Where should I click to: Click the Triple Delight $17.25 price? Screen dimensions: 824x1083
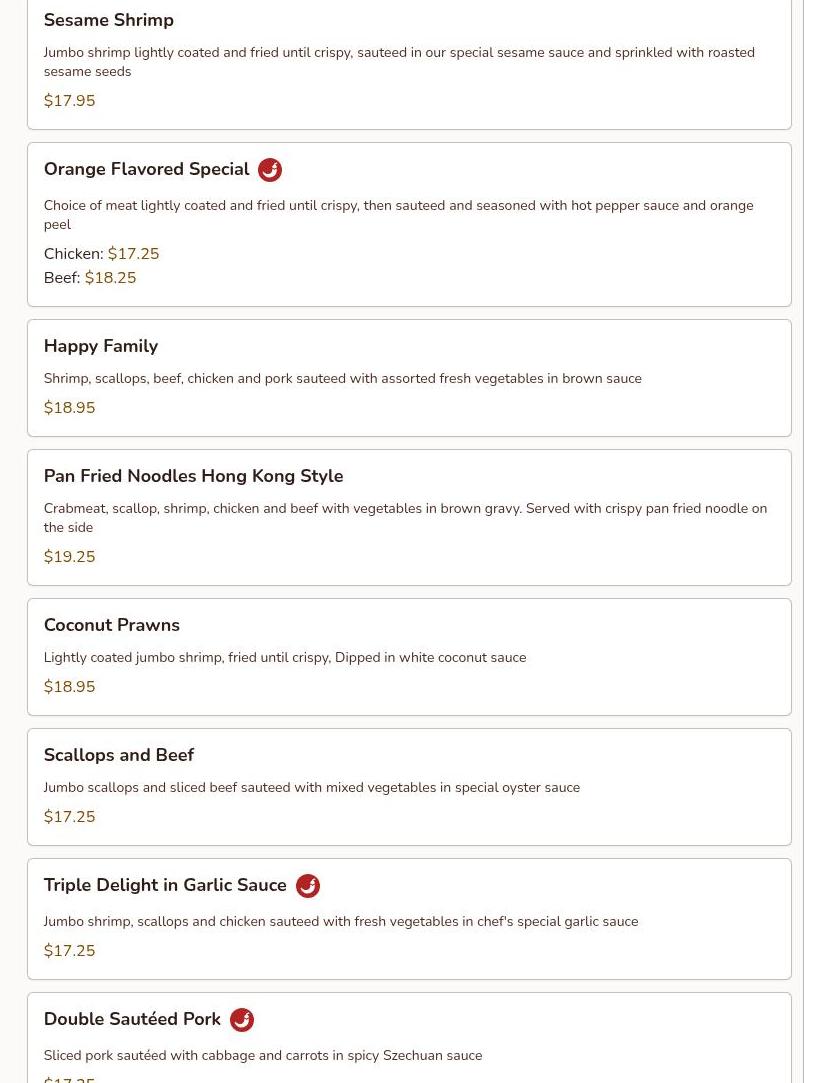click(69, 950)
